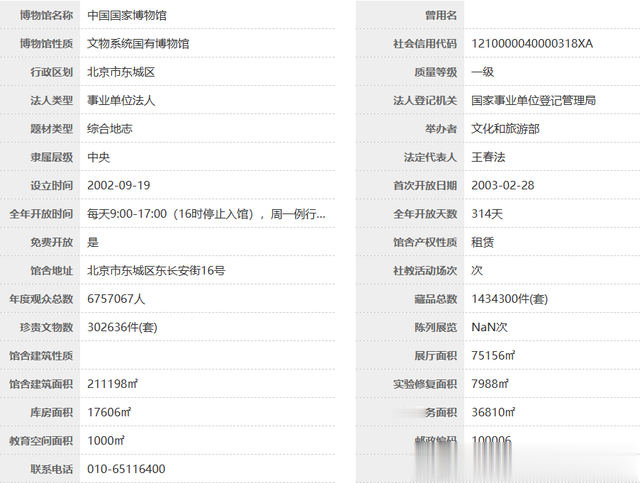Select 一级 quality grade value
Viewport: 640px width, 483px height.
tap(483, 72)
